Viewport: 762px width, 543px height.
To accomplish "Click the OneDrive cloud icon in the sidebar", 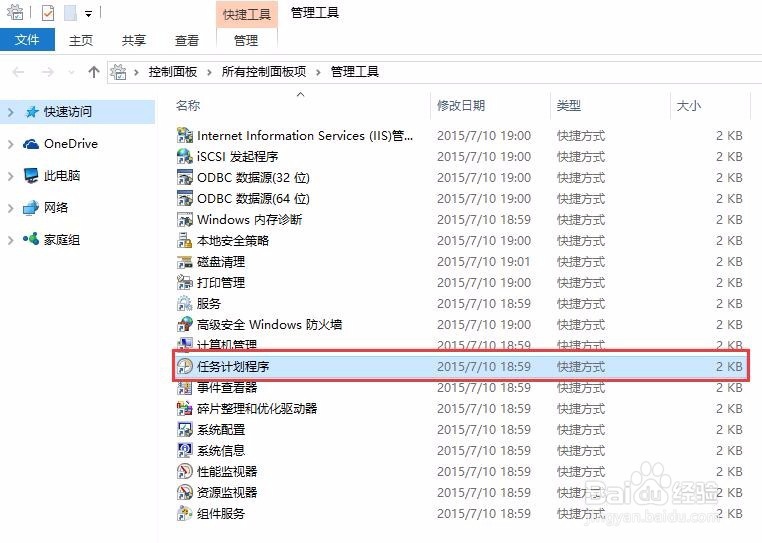I will tap(31, 144).
